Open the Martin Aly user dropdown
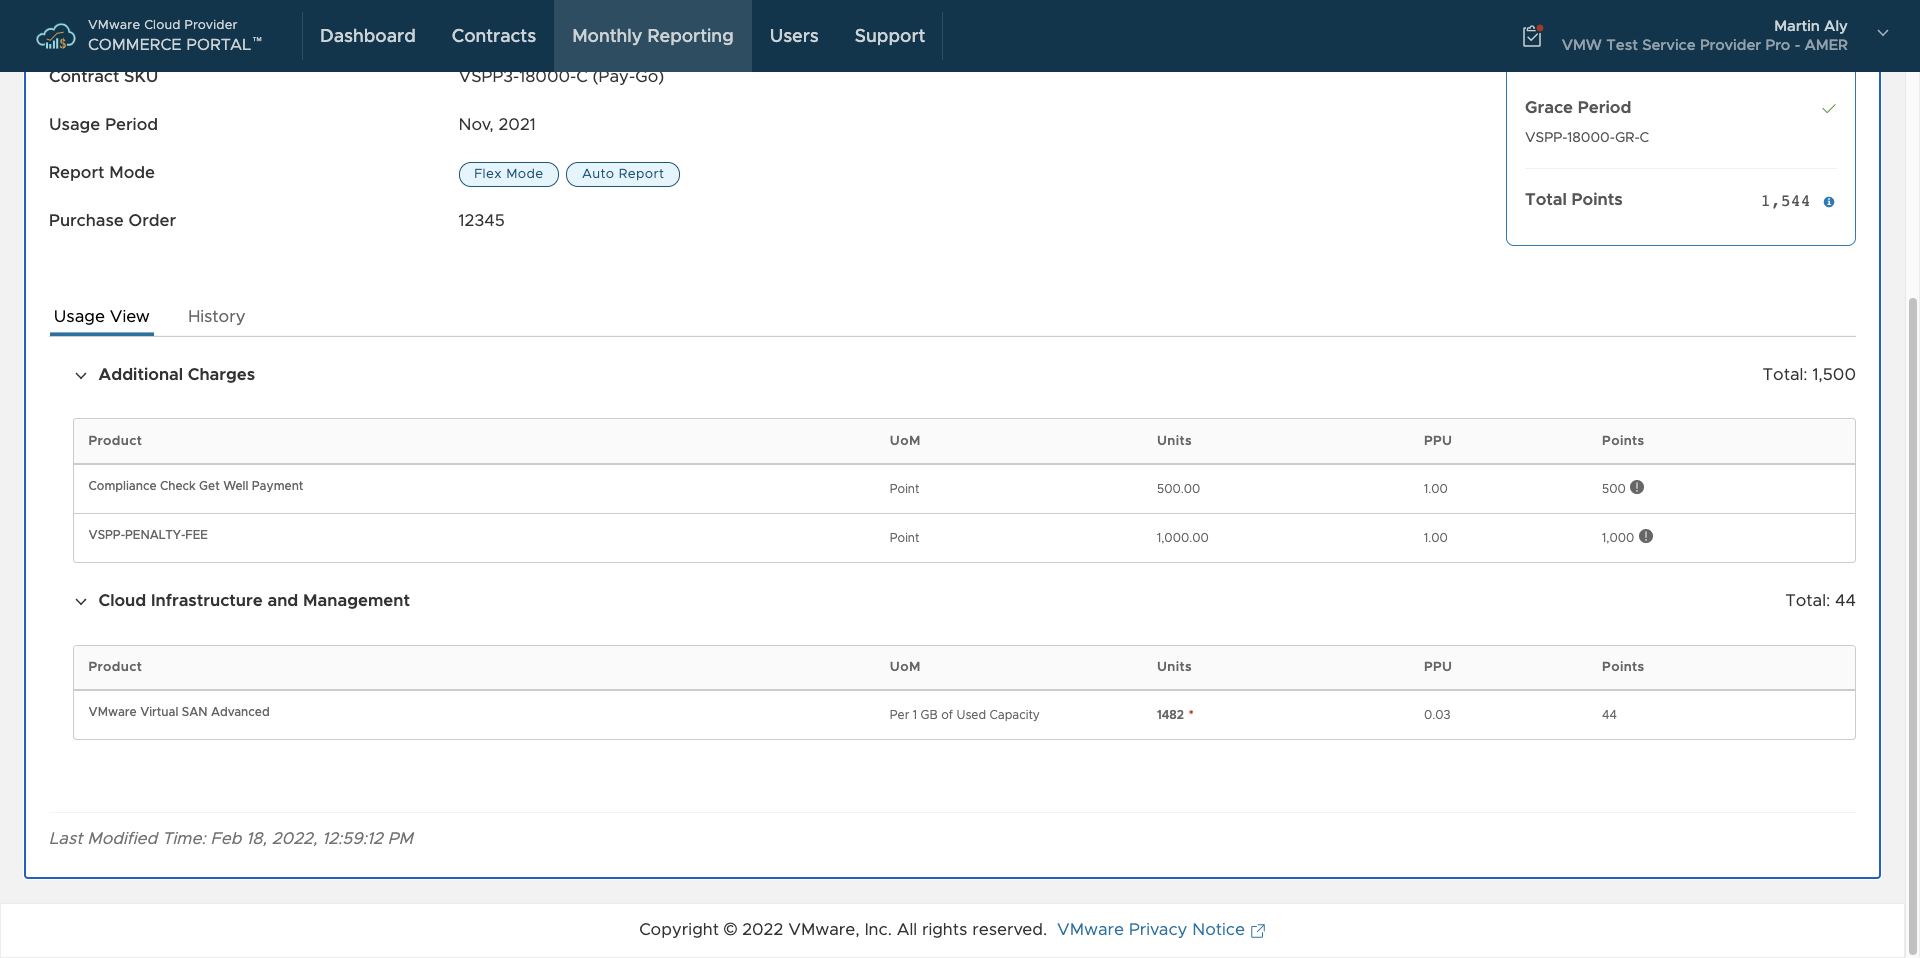 click(1882, 34)
